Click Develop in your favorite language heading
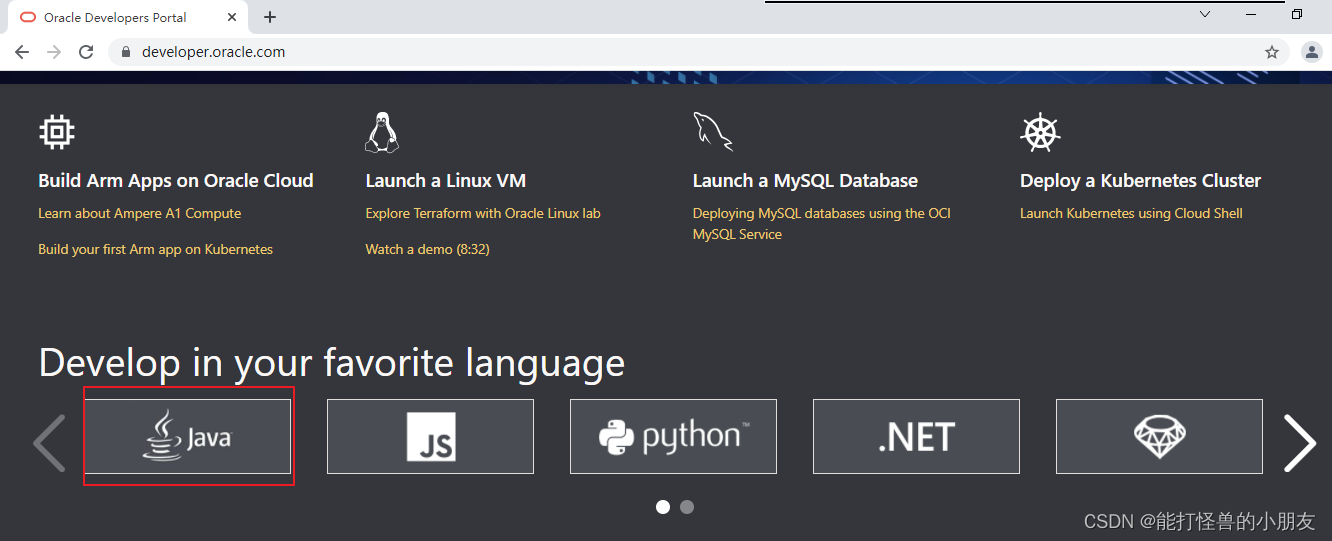 click(x=332, y=362)
